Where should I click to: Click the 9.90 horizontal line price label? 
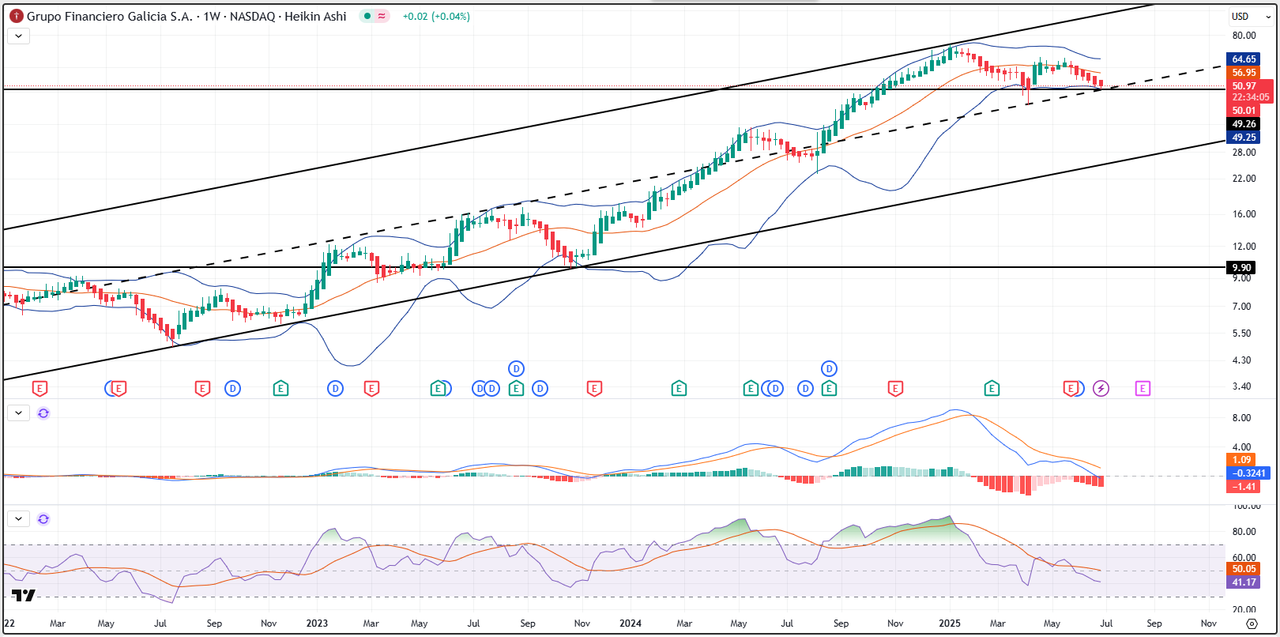(x=1241, y=267)
